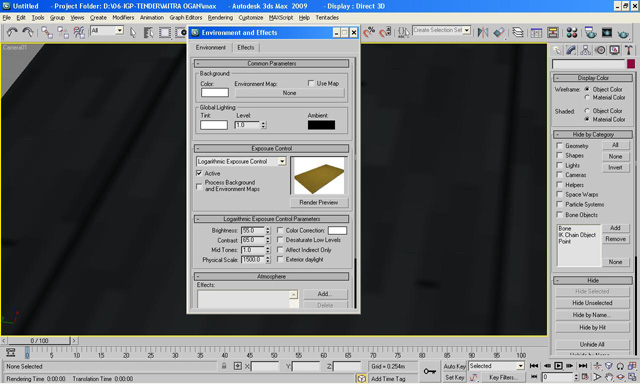The height and width of the screenshot is (384, 640).
Task: Open the Material Editor spheres icon
Action: pyautogui.click(x=572, y=32)
